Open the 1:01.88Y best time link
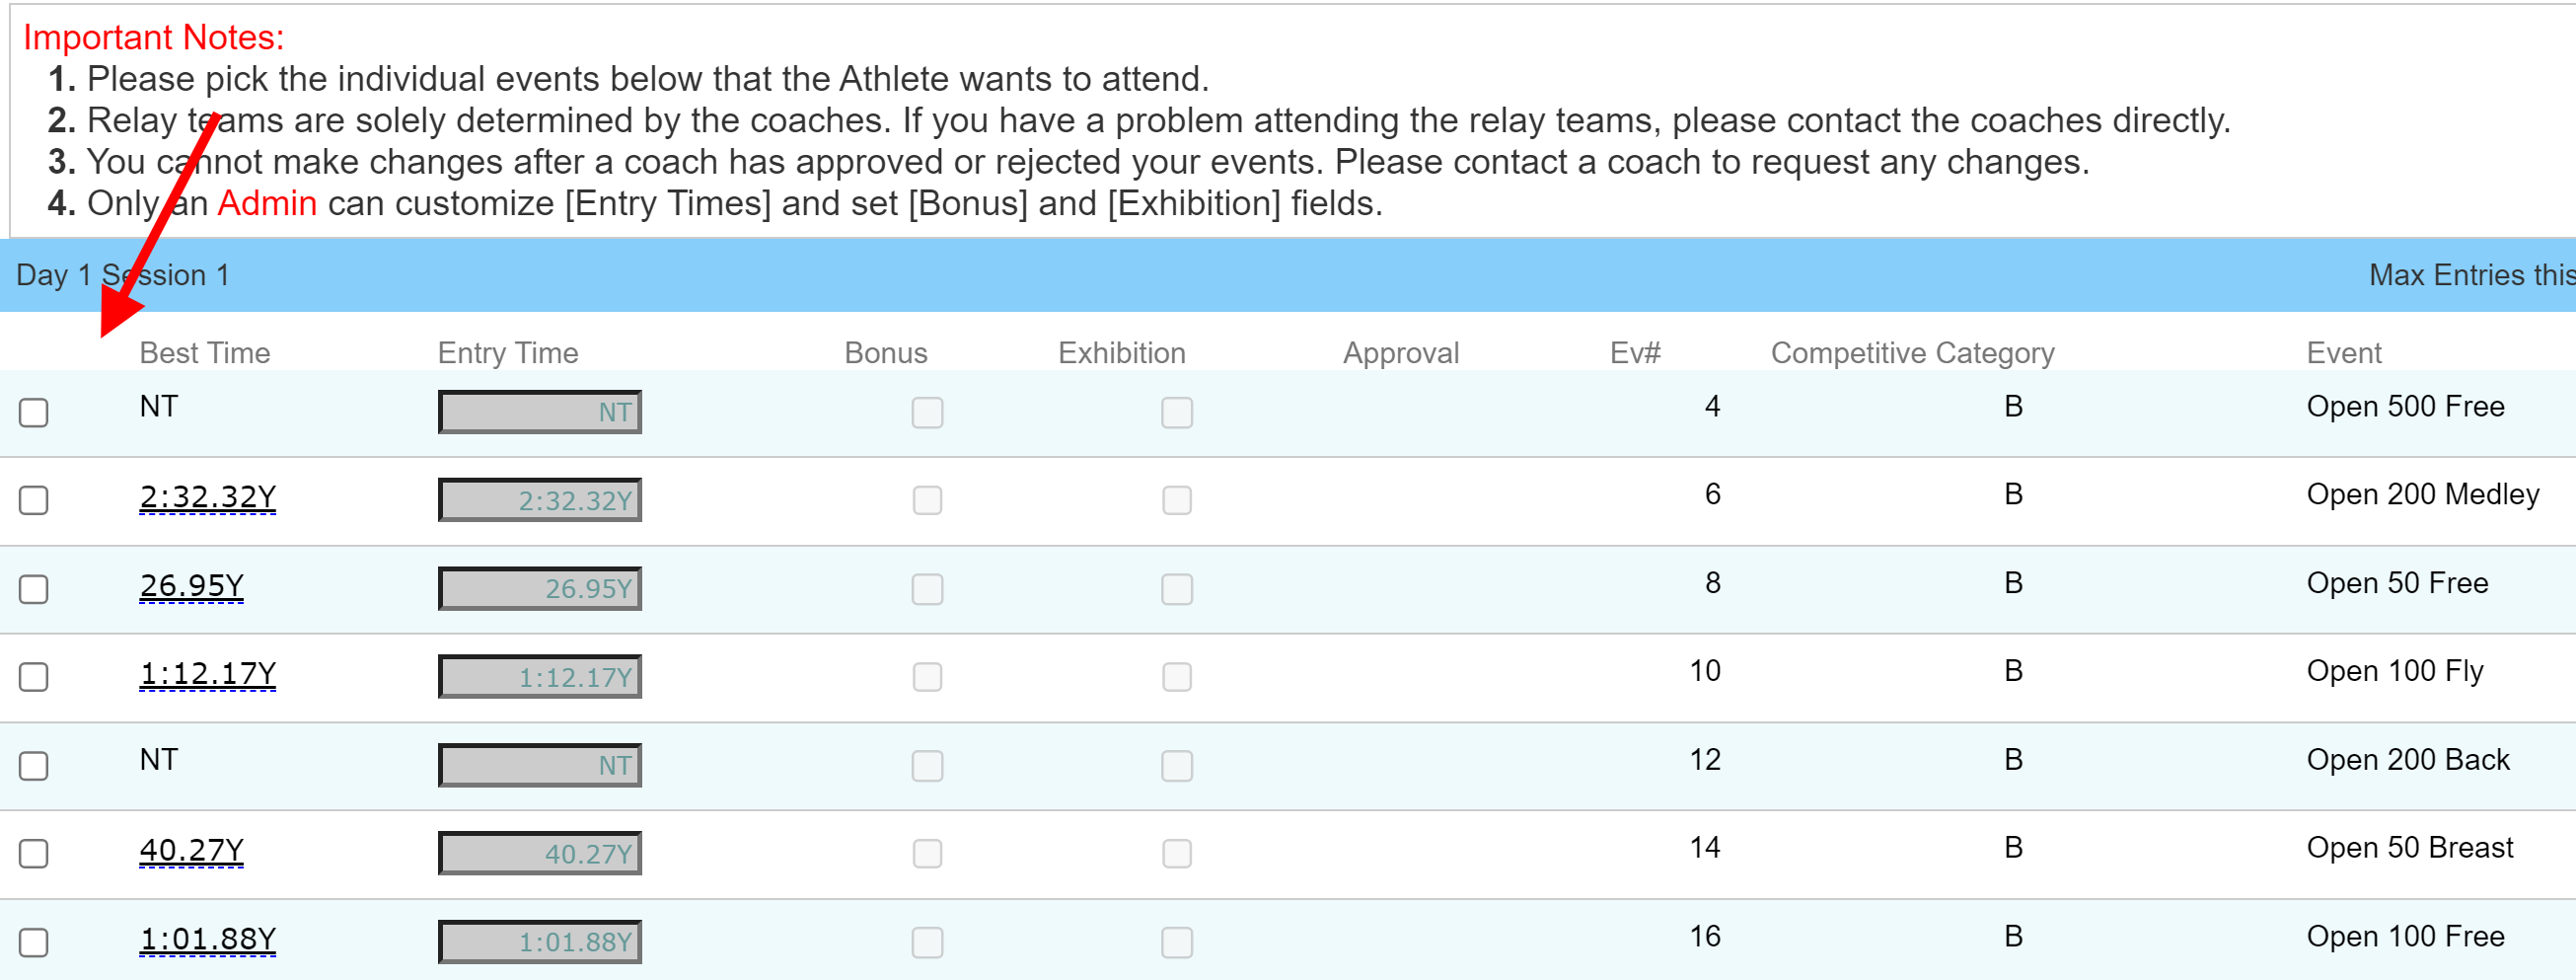Image resolution: width=2576 pixels, height=980 pixels. (x=207, y=939)
